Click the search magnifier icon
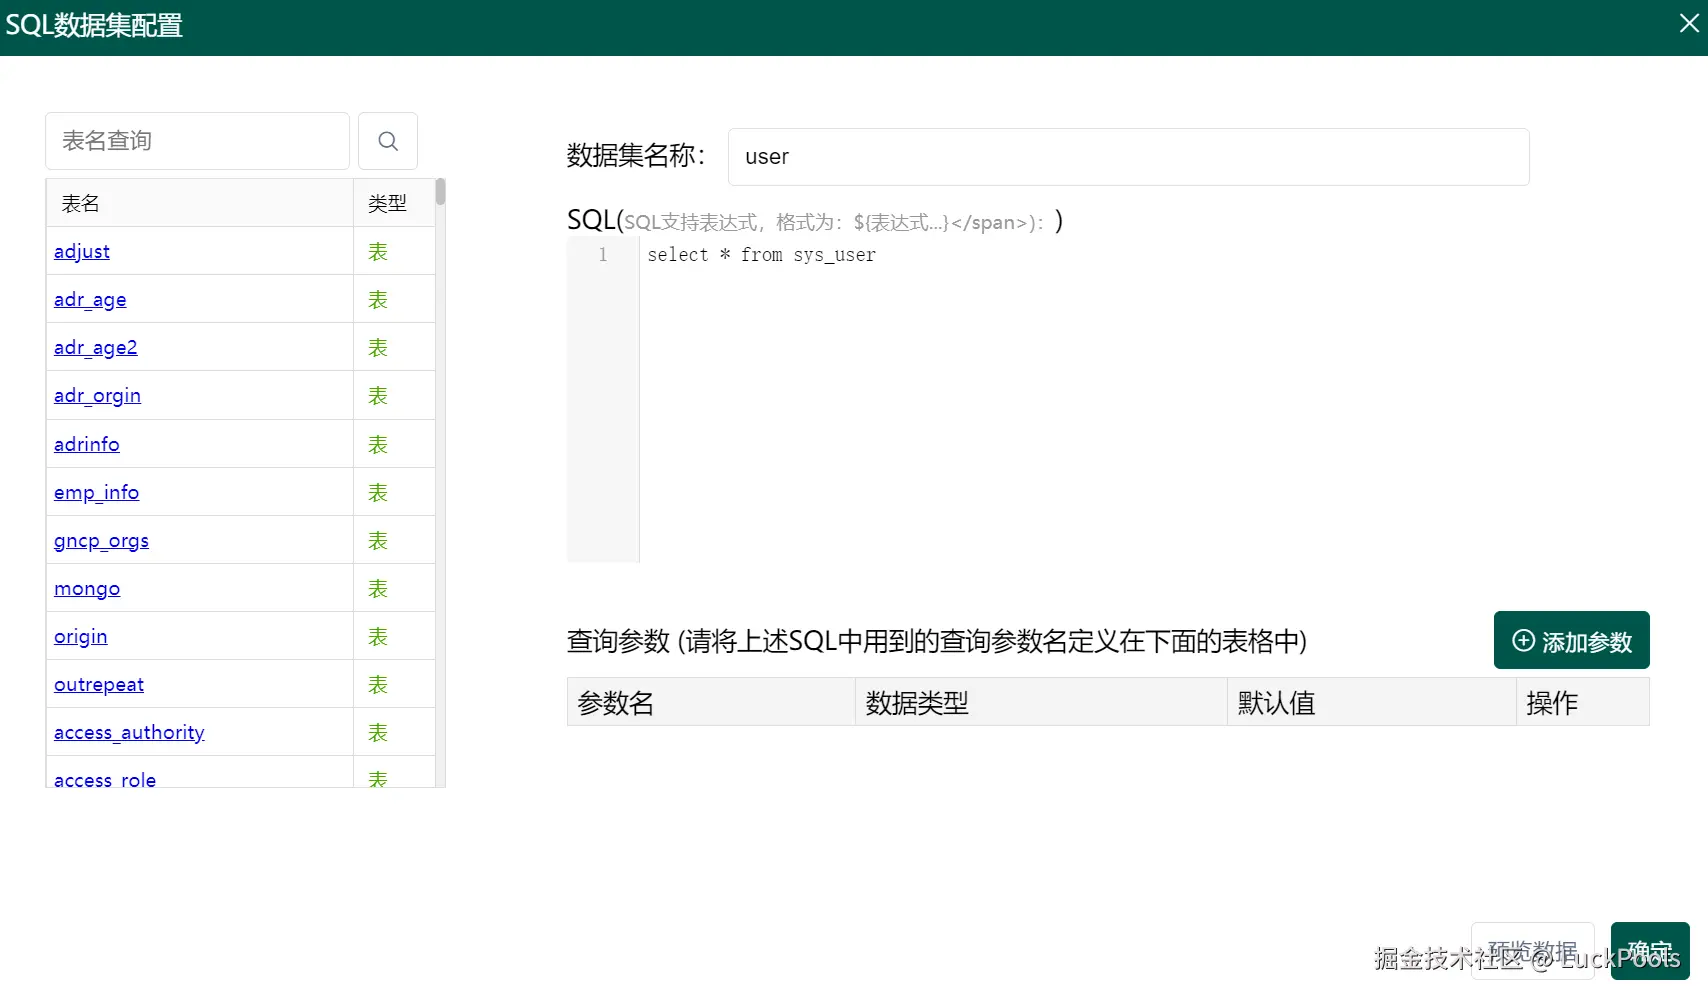The width and height of the screenshot is (1708, 999). pos(387,140)
